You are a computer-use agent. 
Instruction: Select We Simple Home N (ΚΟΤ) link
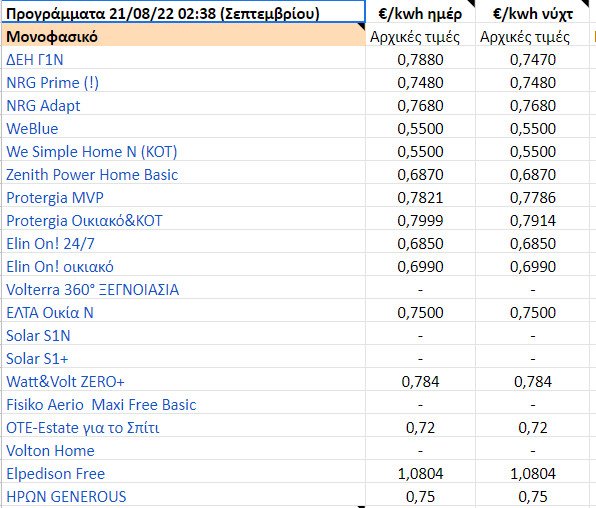pyautogui.click(x=92, y=152)
